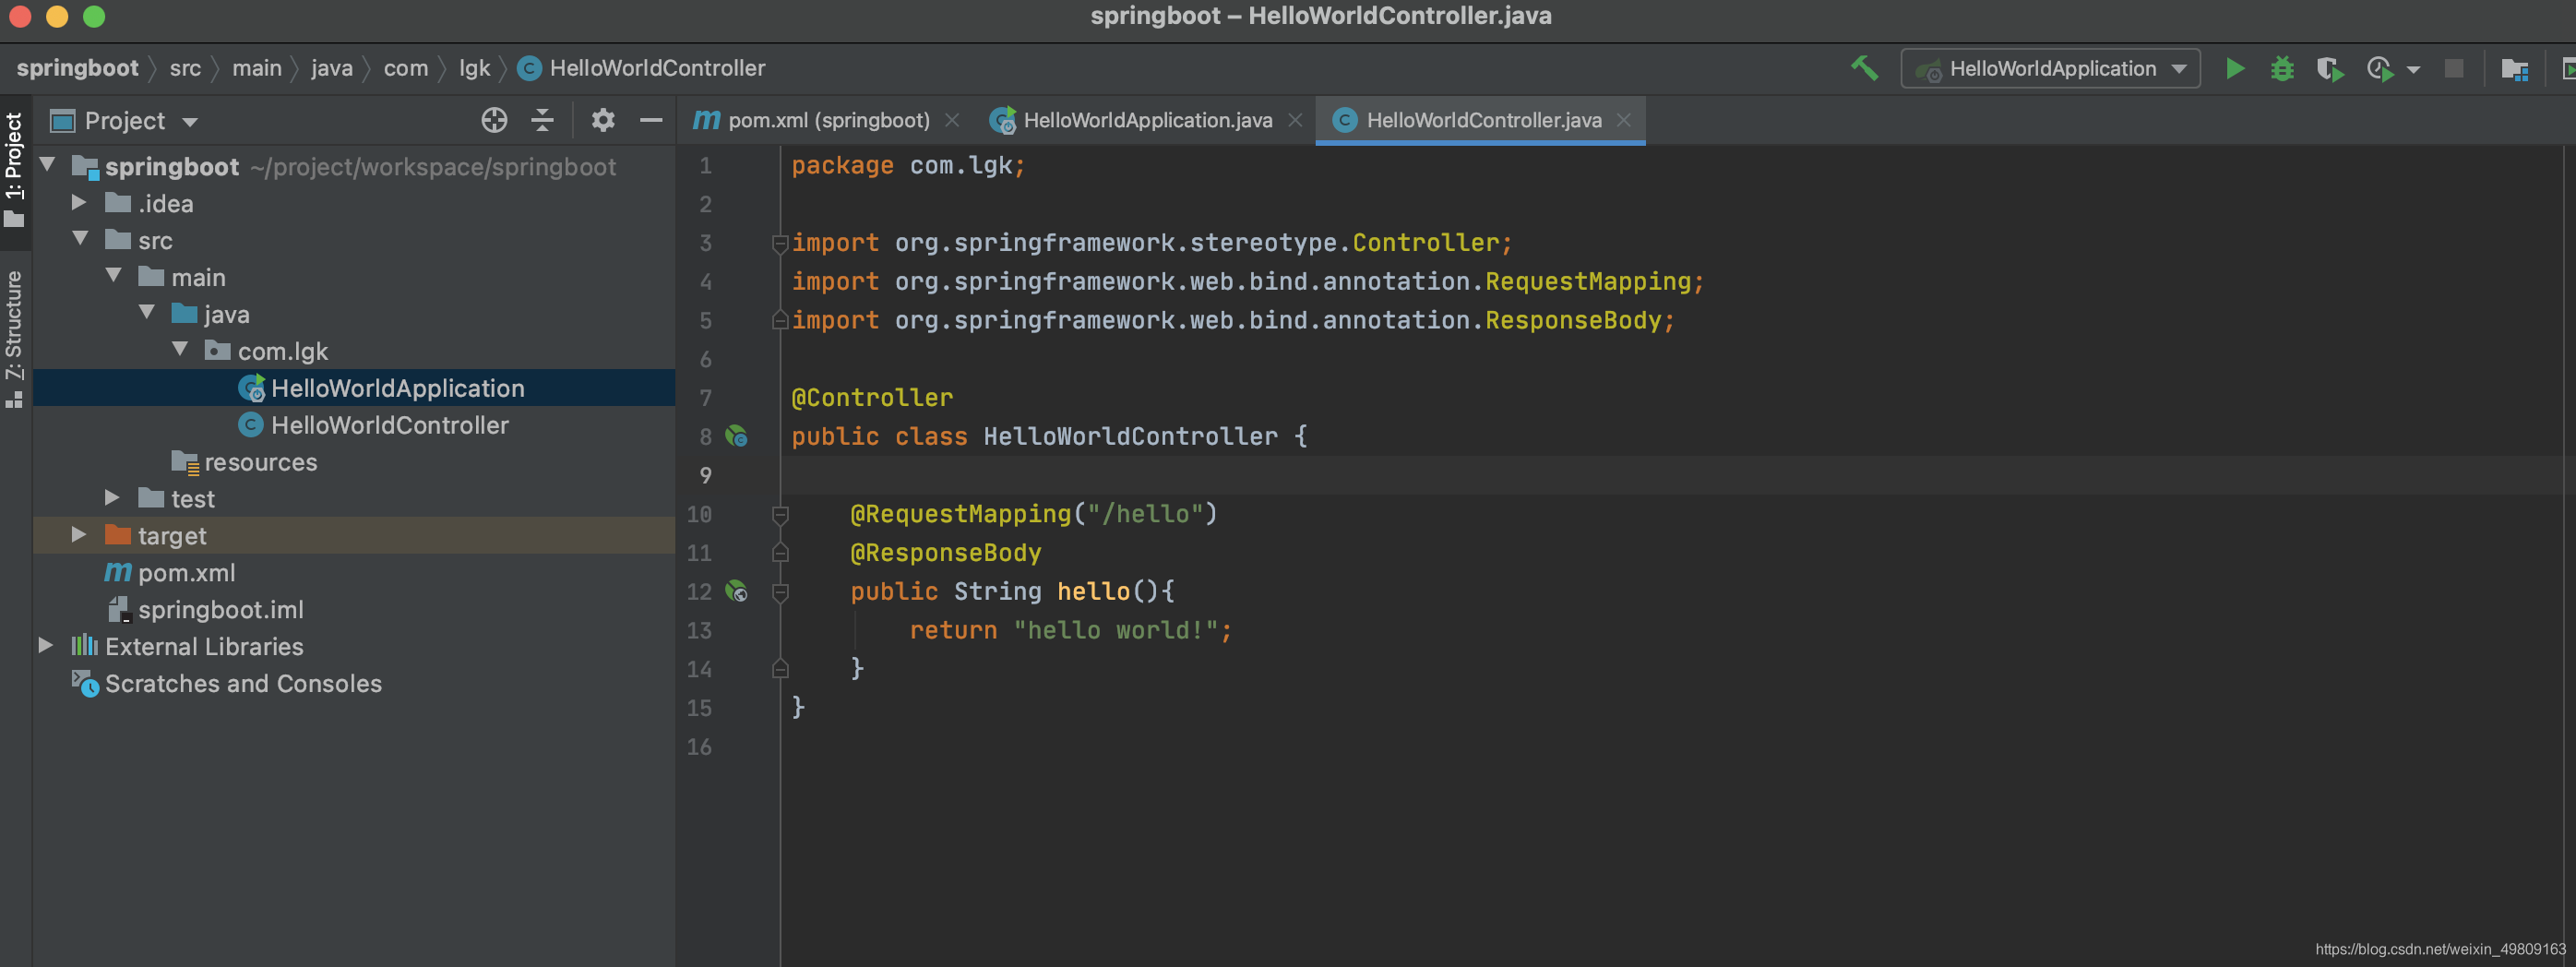The image size is (2576, 967).
Task: Click the request mapping gutter icon on line 12
Action: [x=737, y=592]
